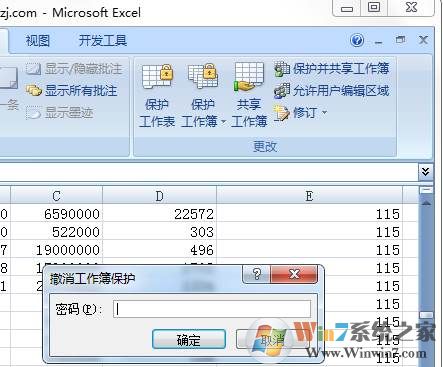Expand the 修订 dropdown arrow
Image resolution: width=443 pixels, height=367 pixels.
tap(324, 112)
